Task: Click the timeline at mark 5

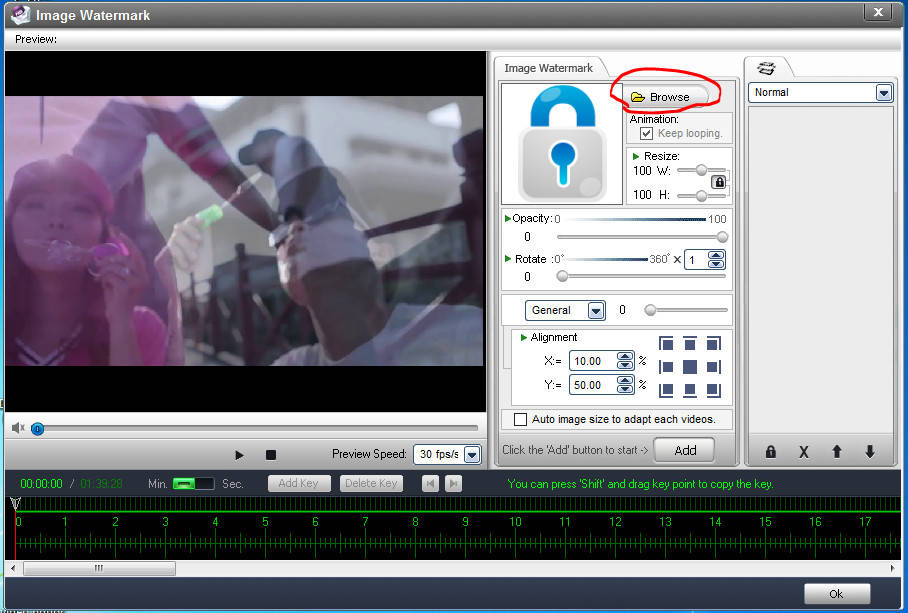Action: 265,522
